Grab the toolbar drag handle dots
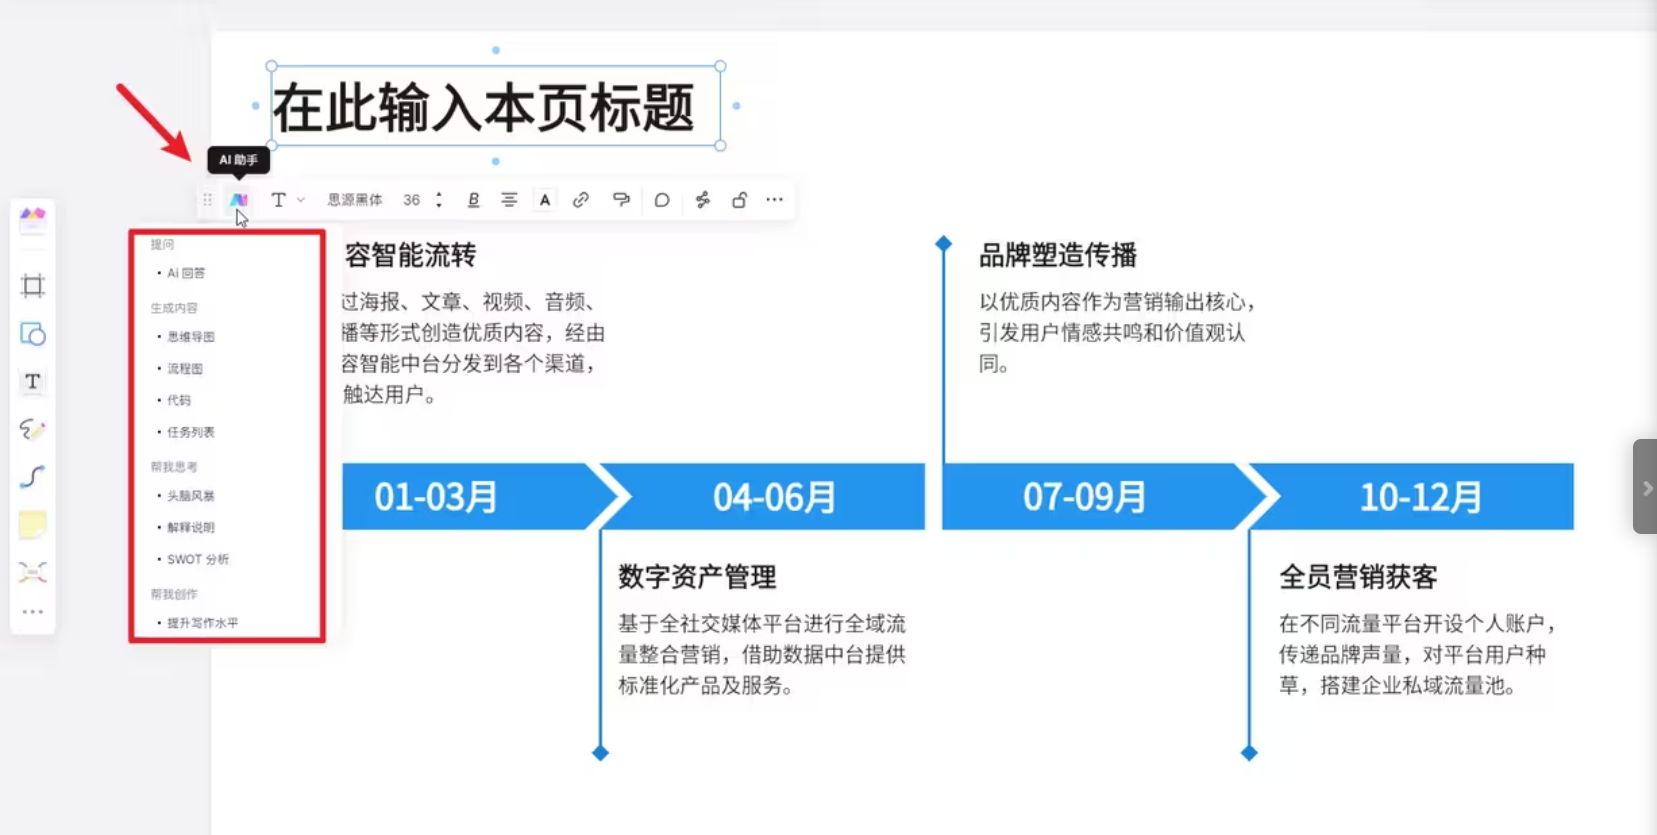1657x835 pixels. (x=207, y=200)
